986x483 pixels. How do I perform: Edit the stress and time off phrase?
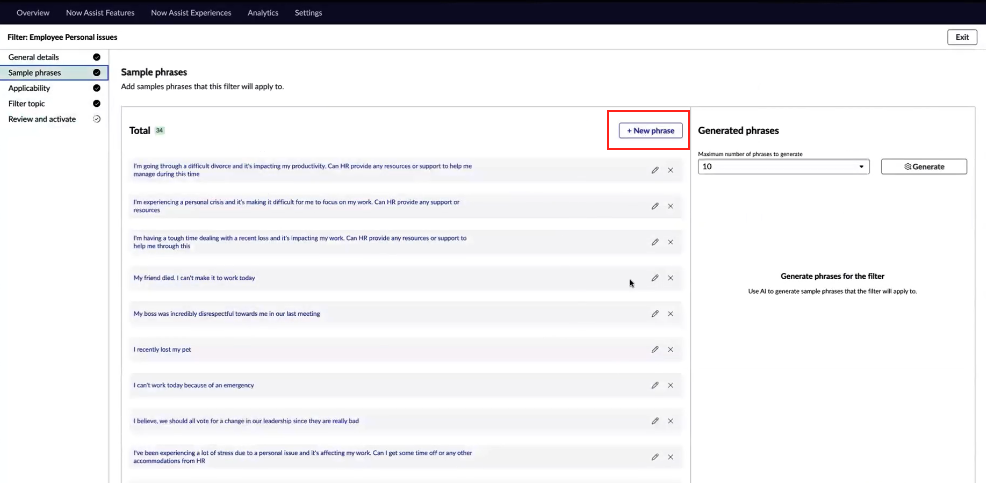click(x=655, y=457)
